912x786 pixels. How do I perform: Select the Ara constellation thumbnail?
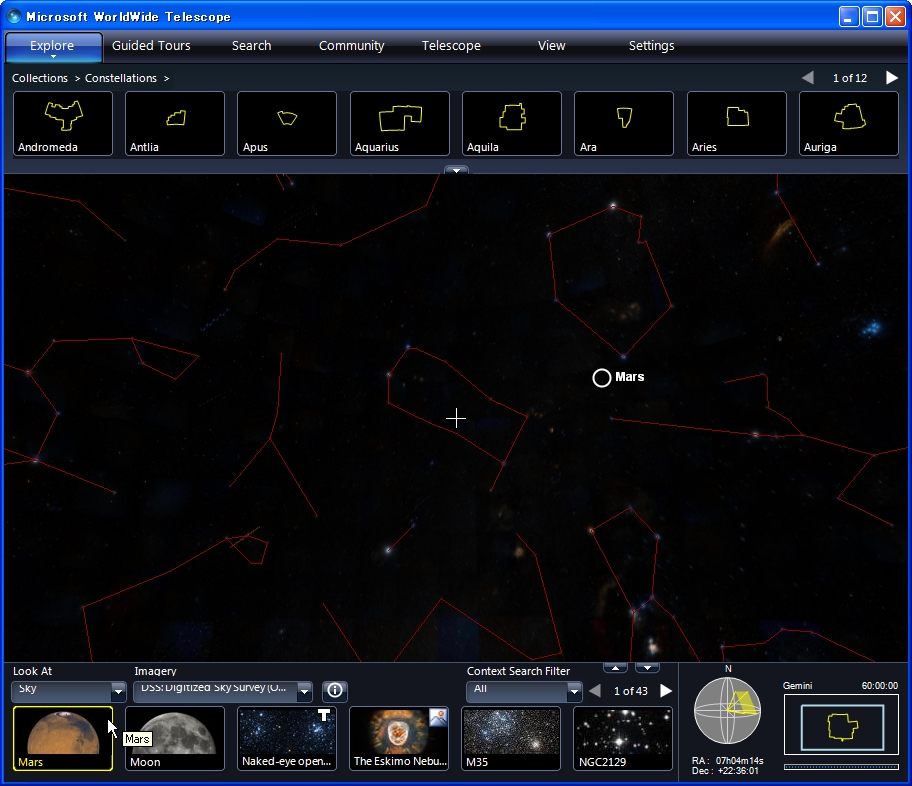click(624, 123)
